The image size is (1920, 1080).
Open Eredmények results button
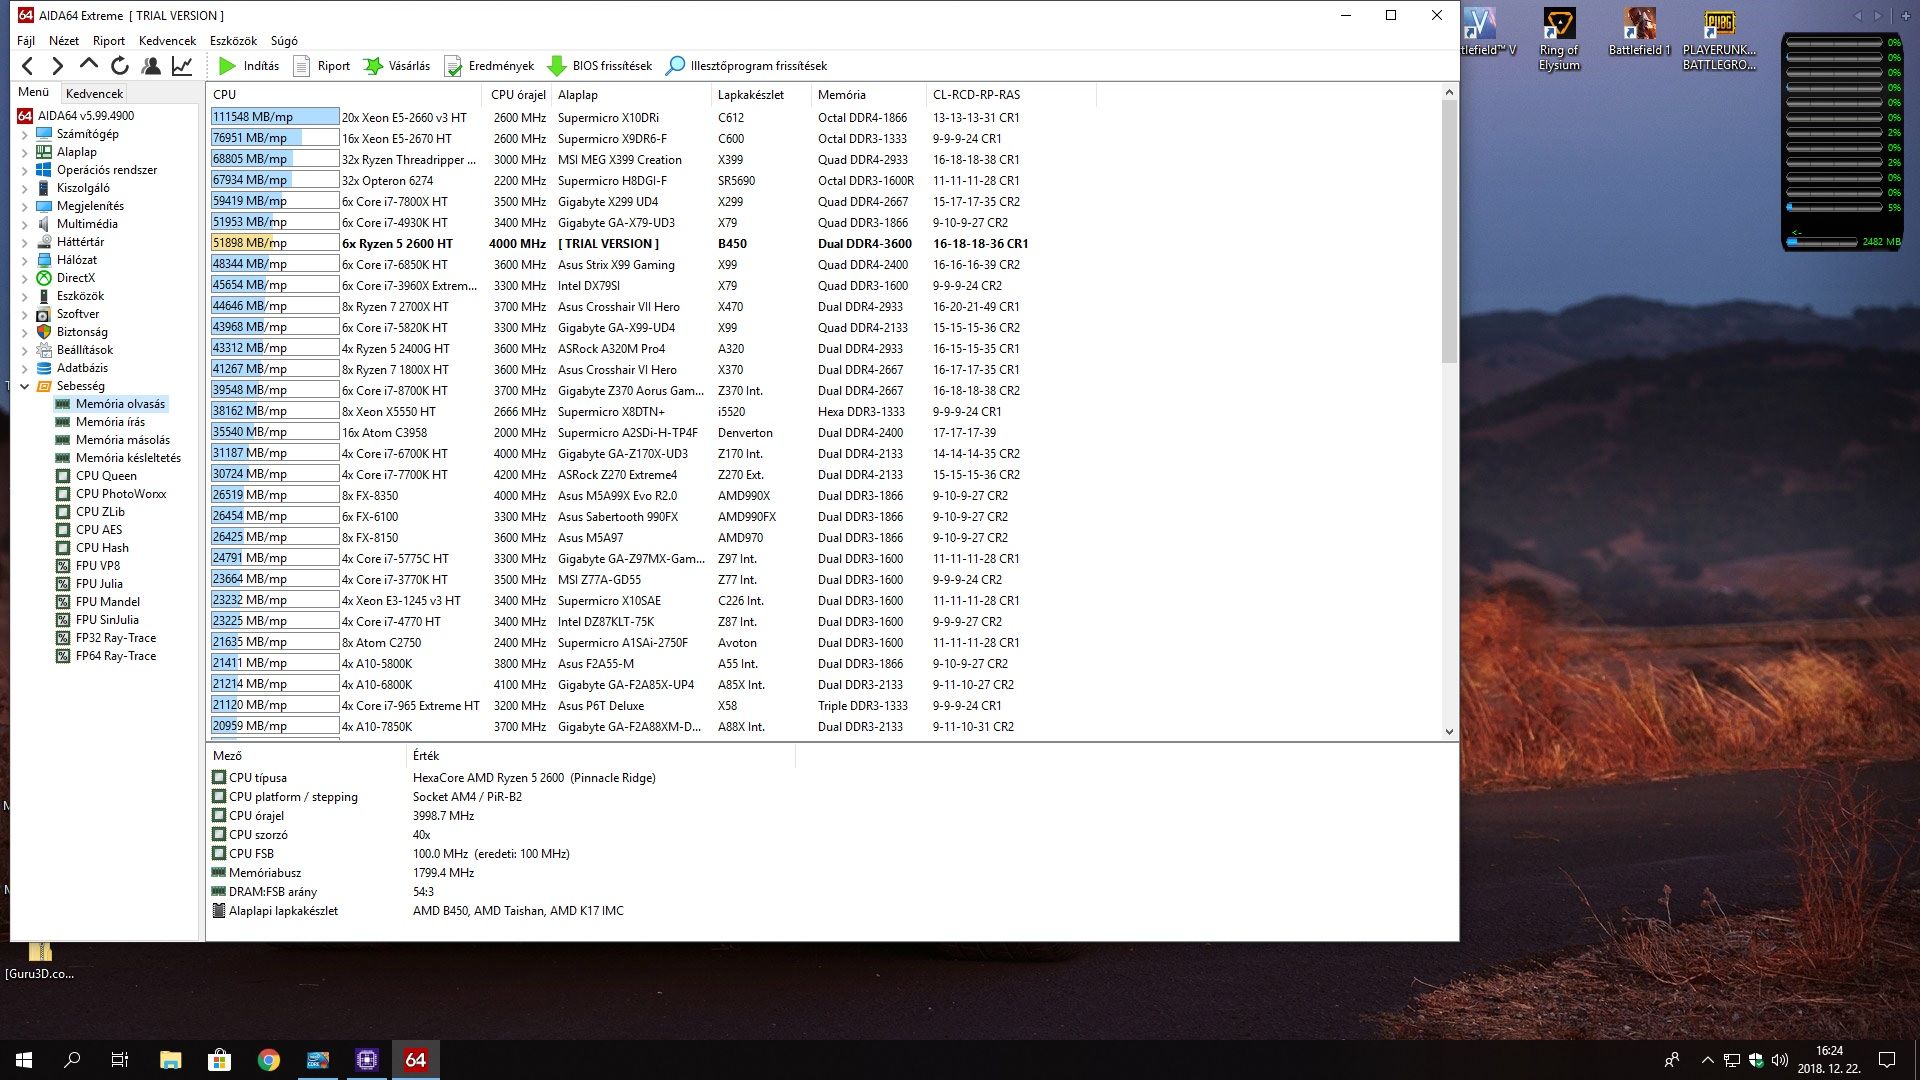489,66
